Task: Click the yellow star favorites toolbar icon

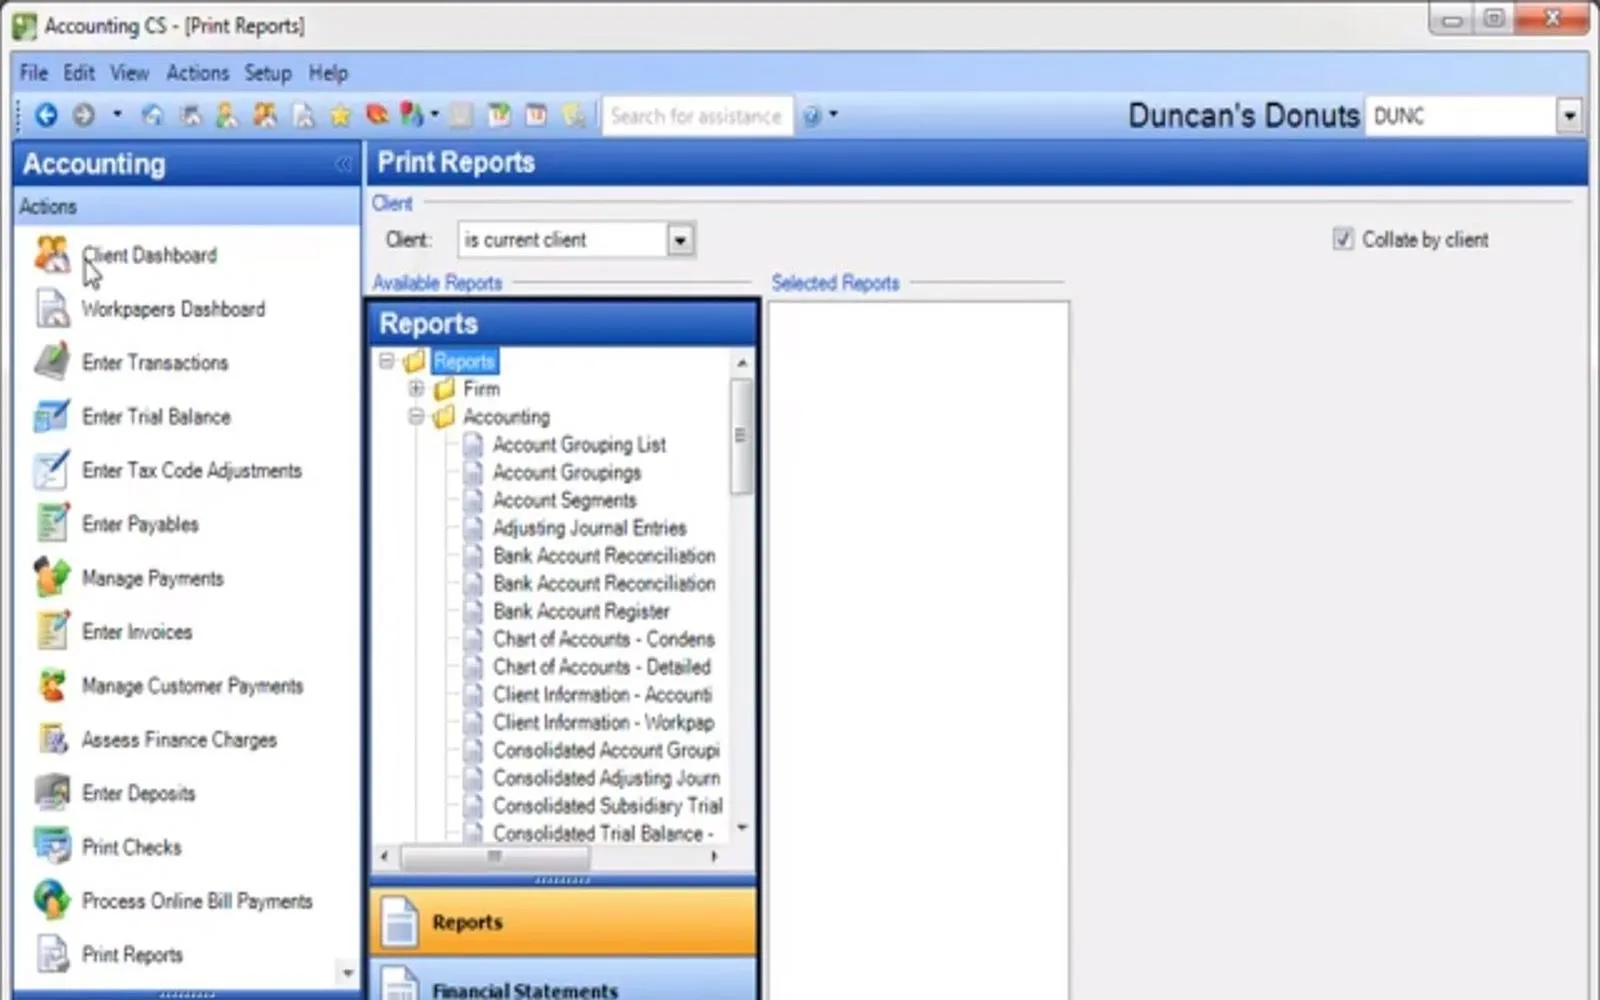Action: coord(340,116)
